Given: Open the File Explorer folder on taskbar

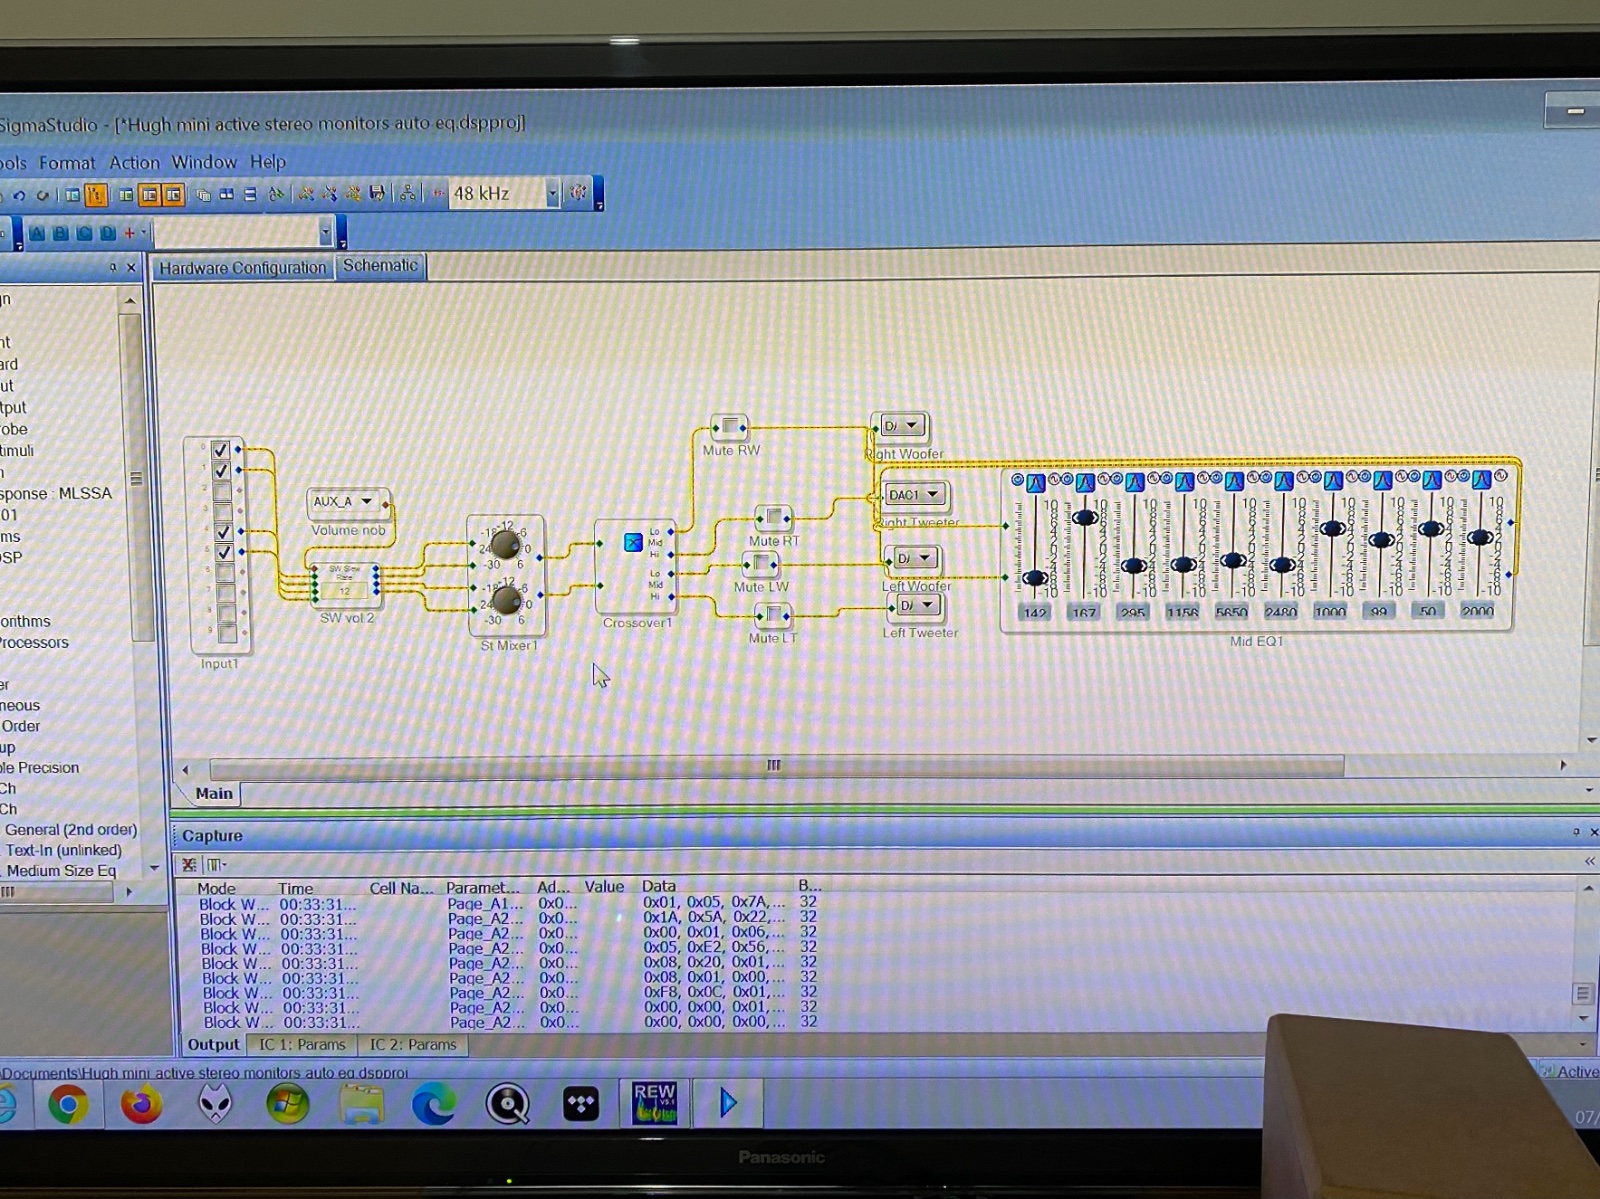Looking at the screenshot, I should point(361,1105).
